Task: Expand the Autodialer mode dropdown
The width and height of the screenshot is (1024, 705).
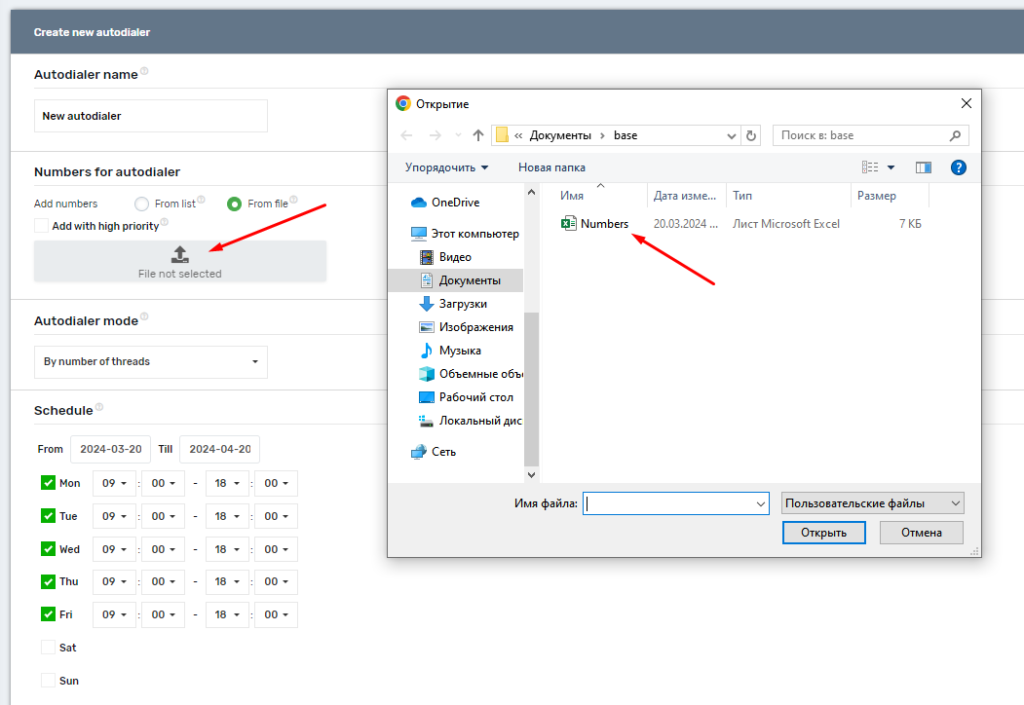Action: [x=151, y=362]
